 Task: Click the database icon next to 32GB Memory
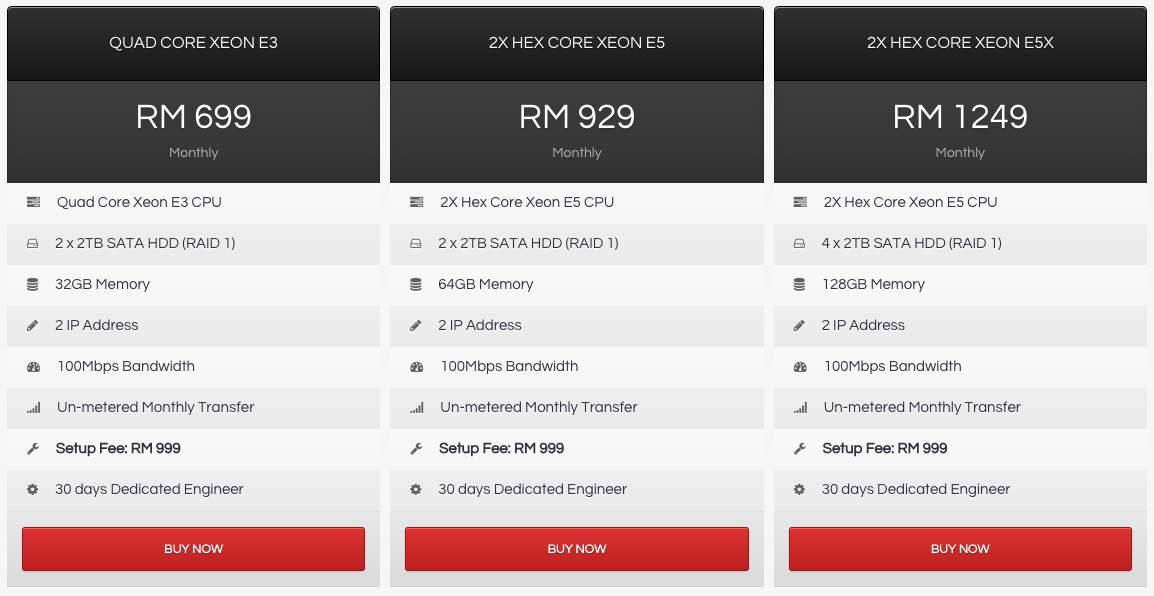click(x=32, y=284)
